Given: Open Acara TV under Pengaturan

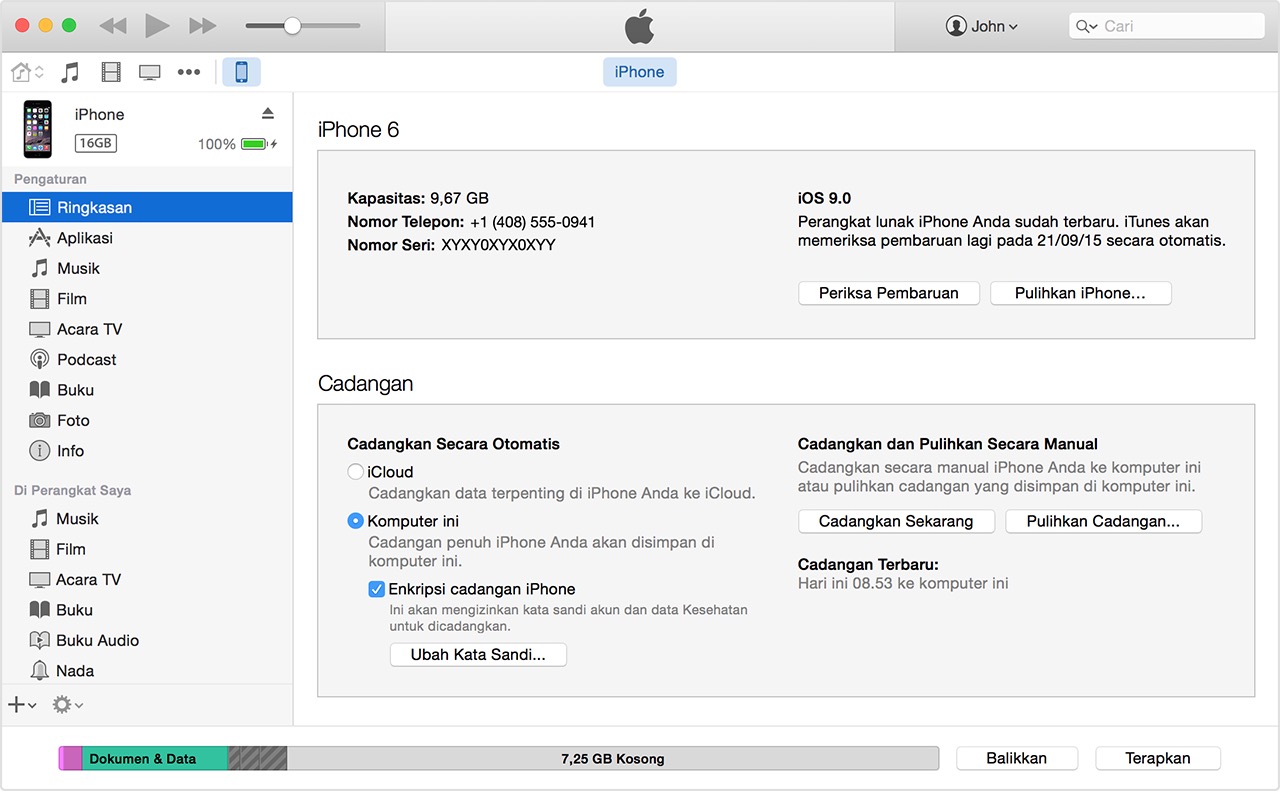Looking at the screenshot, I should pyautogui.click(x=147, y=329).
